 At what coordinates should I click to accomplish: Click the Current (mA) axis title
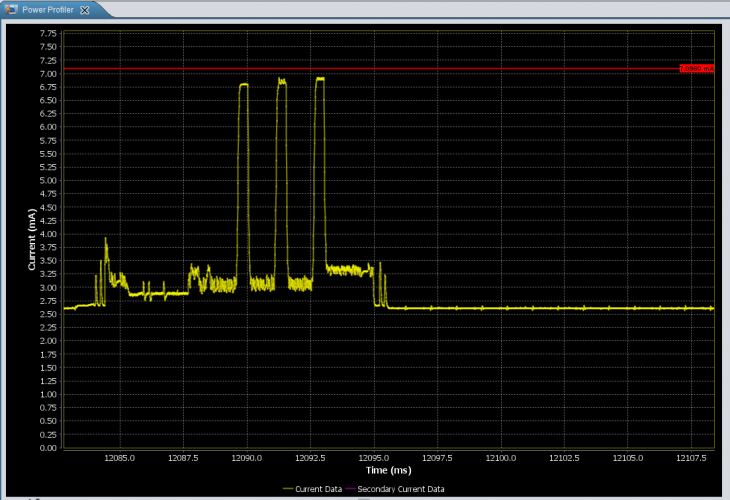click(32, 240)
